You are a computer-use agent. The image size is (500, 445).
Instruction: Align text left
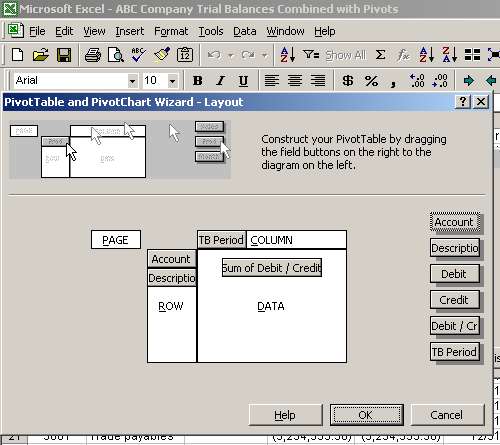point(272,81)
